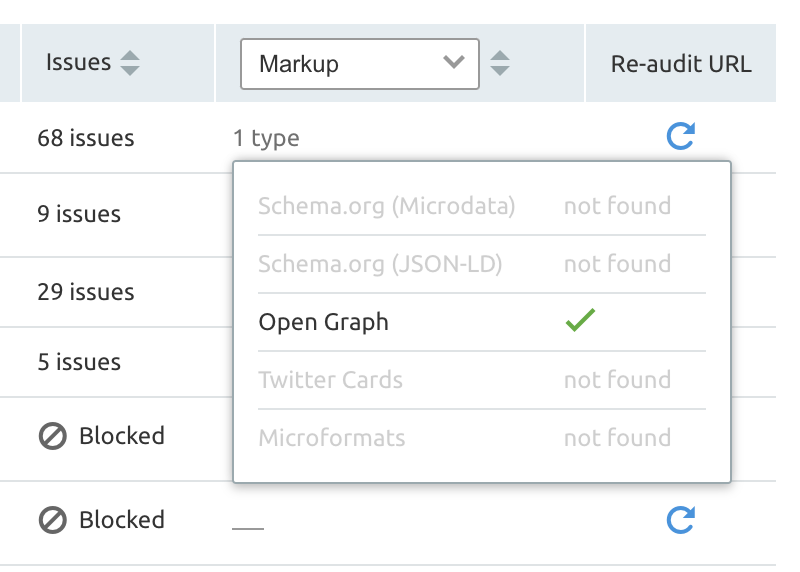The height and width of the screenshot is (572, 800).
Task: Click the 29 issues link
Action: coord(85,292)
